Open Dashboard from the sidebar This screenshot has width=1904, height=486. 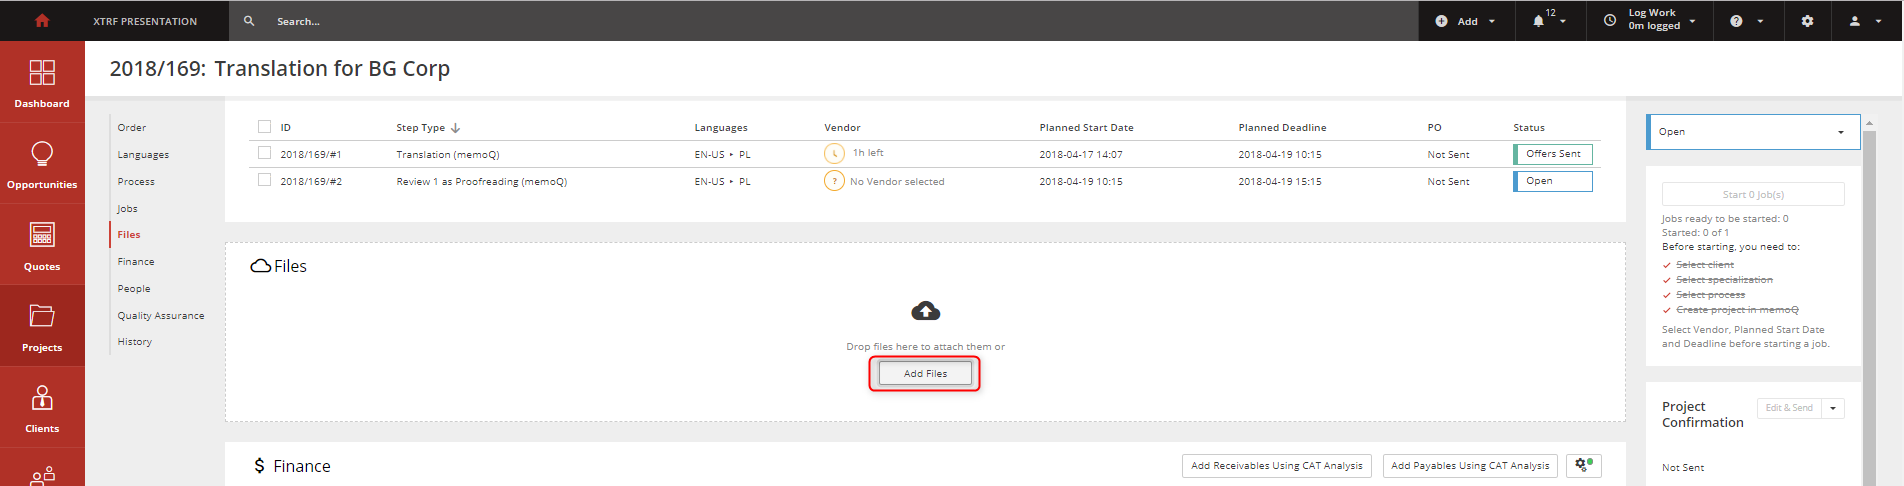tap(42, 83)
